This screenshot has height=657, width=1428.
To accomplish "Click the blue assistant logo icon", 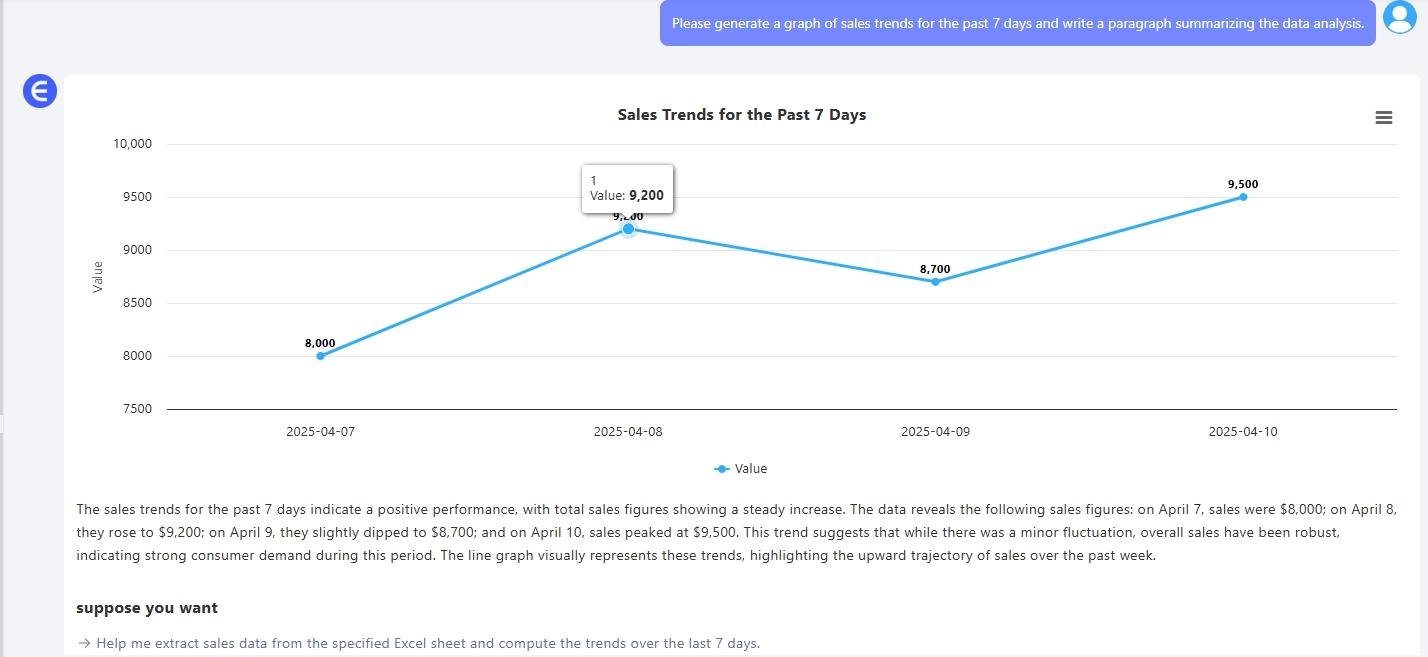I will 40,92.
